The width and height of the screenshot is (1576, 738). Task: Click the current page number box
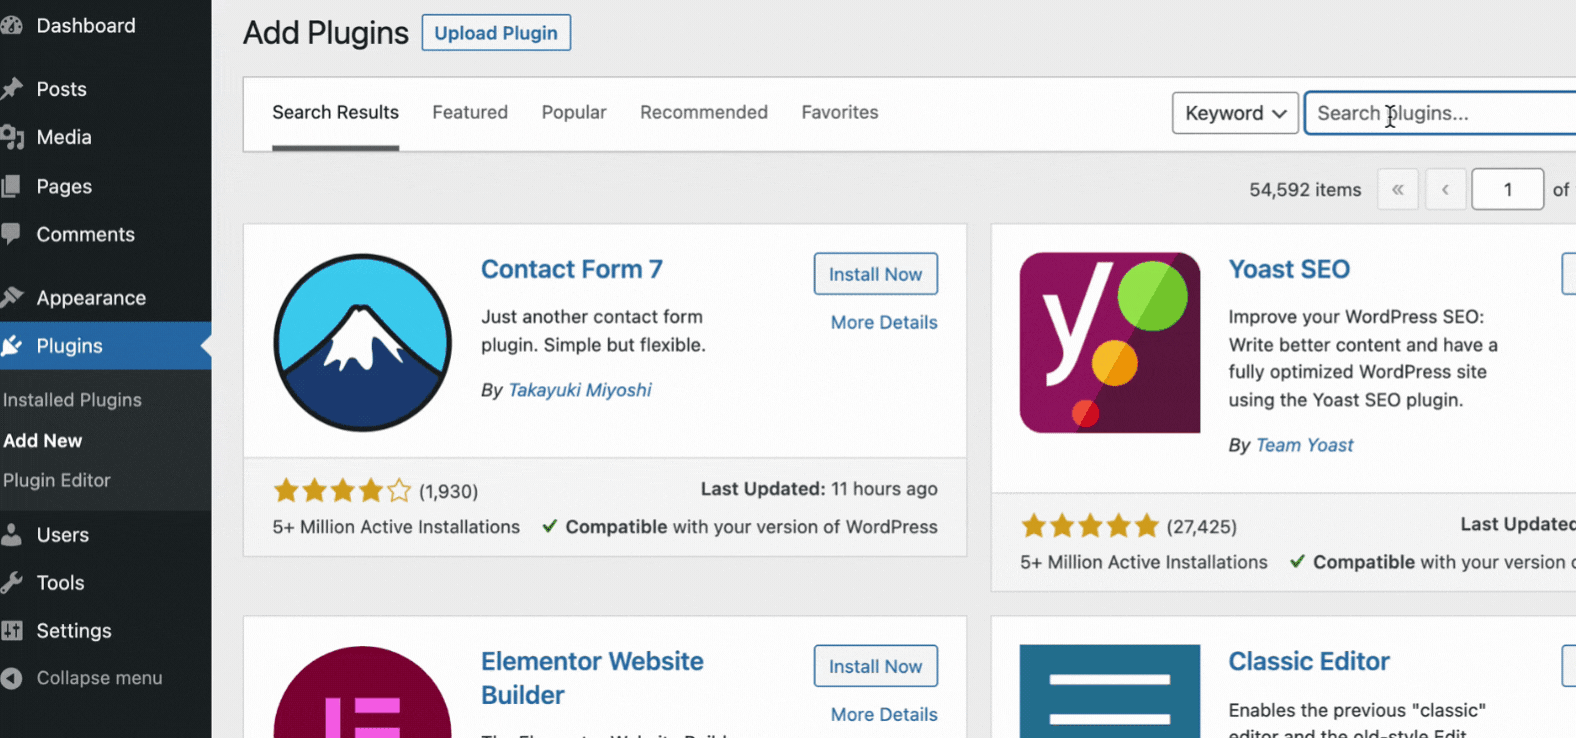click(x=1507, y=189)
